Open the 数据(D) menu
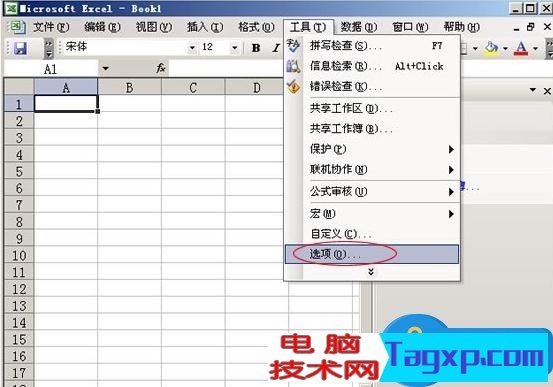The height and width of the screenshot is (387, 553). tap(359, 27)
